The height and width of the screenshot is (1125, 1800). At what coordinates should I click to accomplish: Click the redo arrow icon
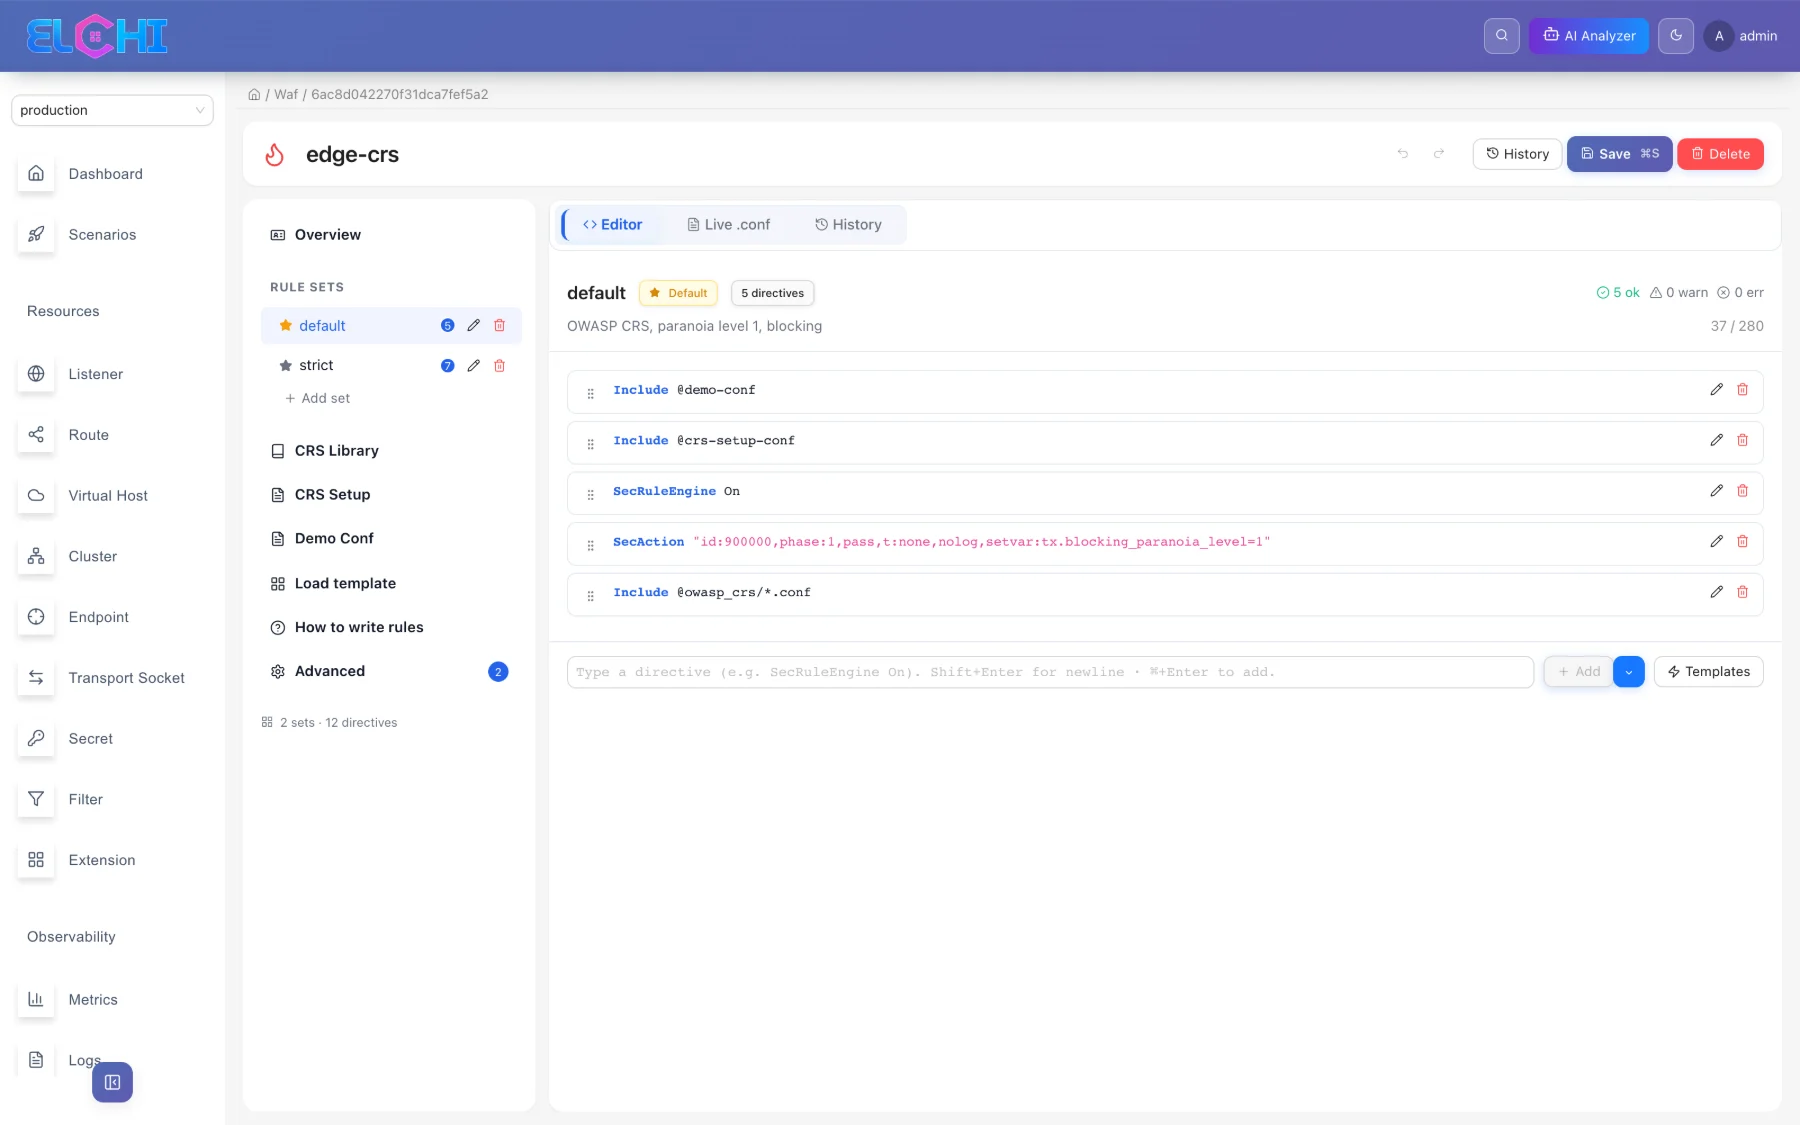point(1439,154)
